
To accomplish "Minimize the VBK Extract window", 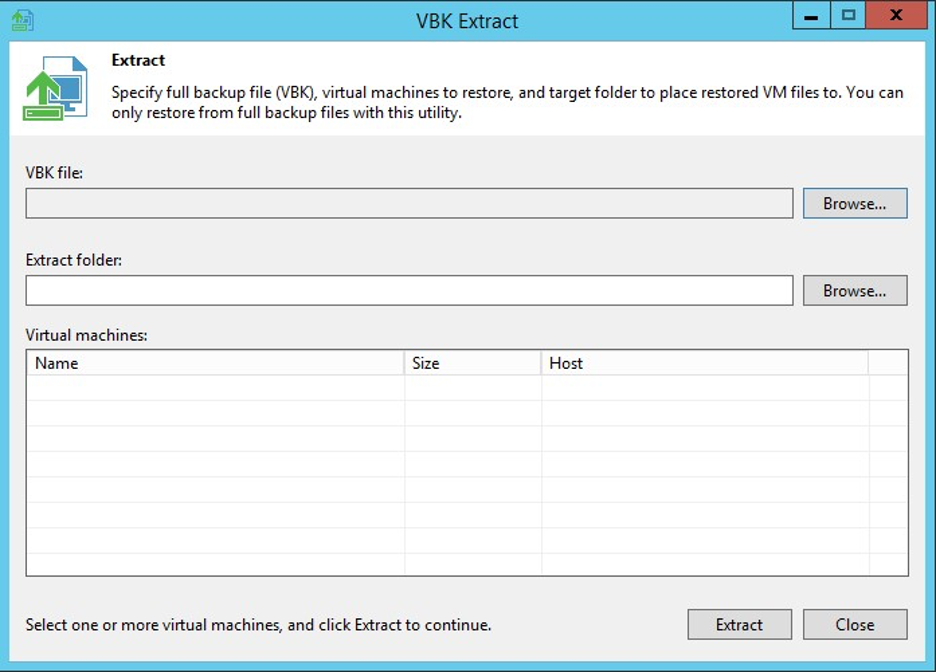I will [811, 16].
